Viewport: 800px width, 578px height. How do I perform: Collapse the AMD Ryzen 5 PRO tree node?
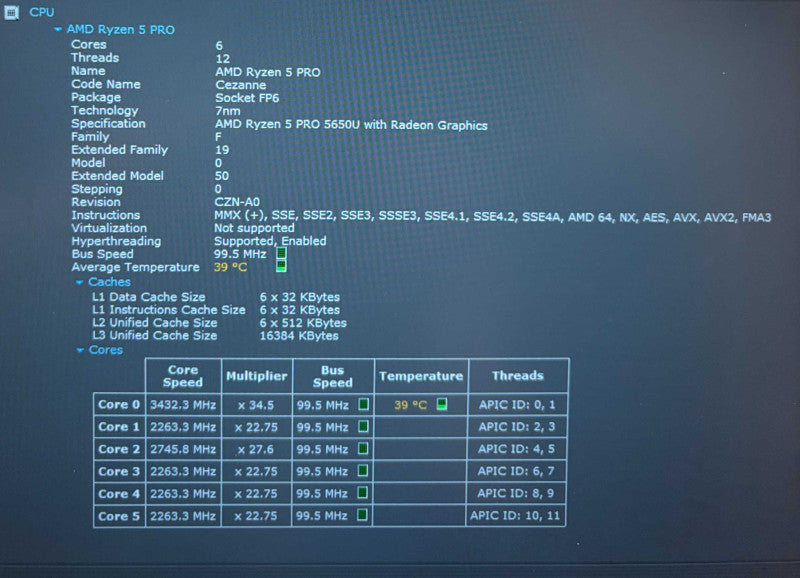point(58,30)
